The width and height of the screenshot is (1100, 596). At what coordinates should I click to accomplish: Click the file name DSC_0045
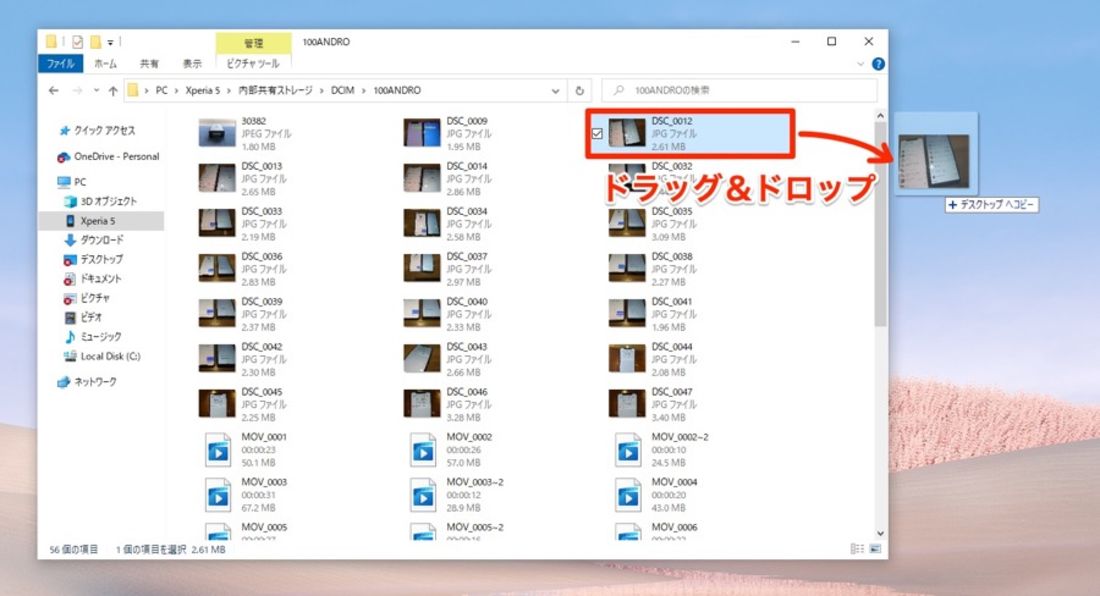coord(262,392)
